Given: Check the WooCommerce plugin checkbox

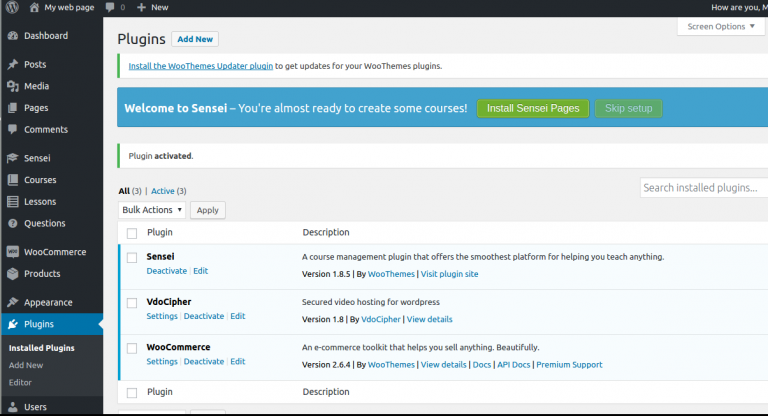Looking at the screenshot, I should [x=132, y=348].
